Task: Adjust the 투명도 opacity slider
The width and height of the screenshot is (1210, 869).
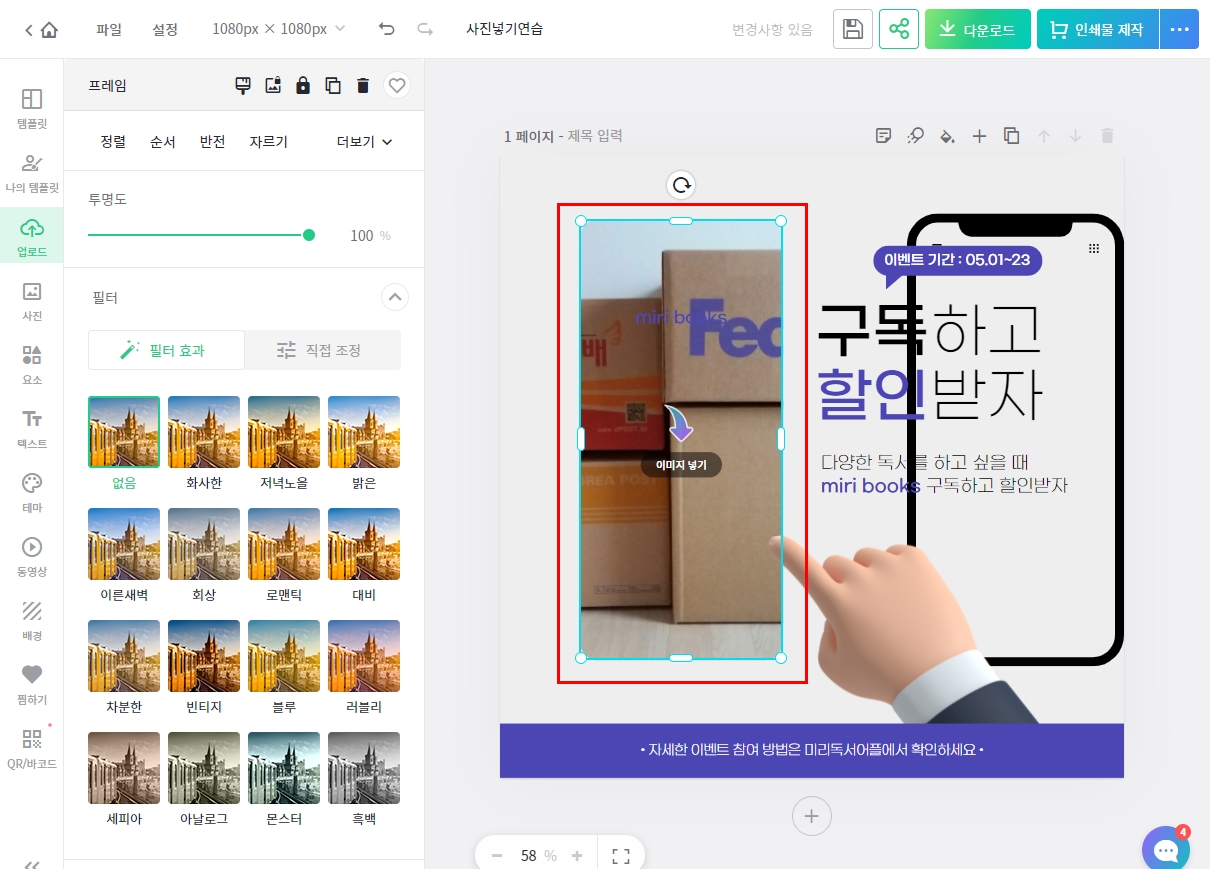Action: (308, 235)
